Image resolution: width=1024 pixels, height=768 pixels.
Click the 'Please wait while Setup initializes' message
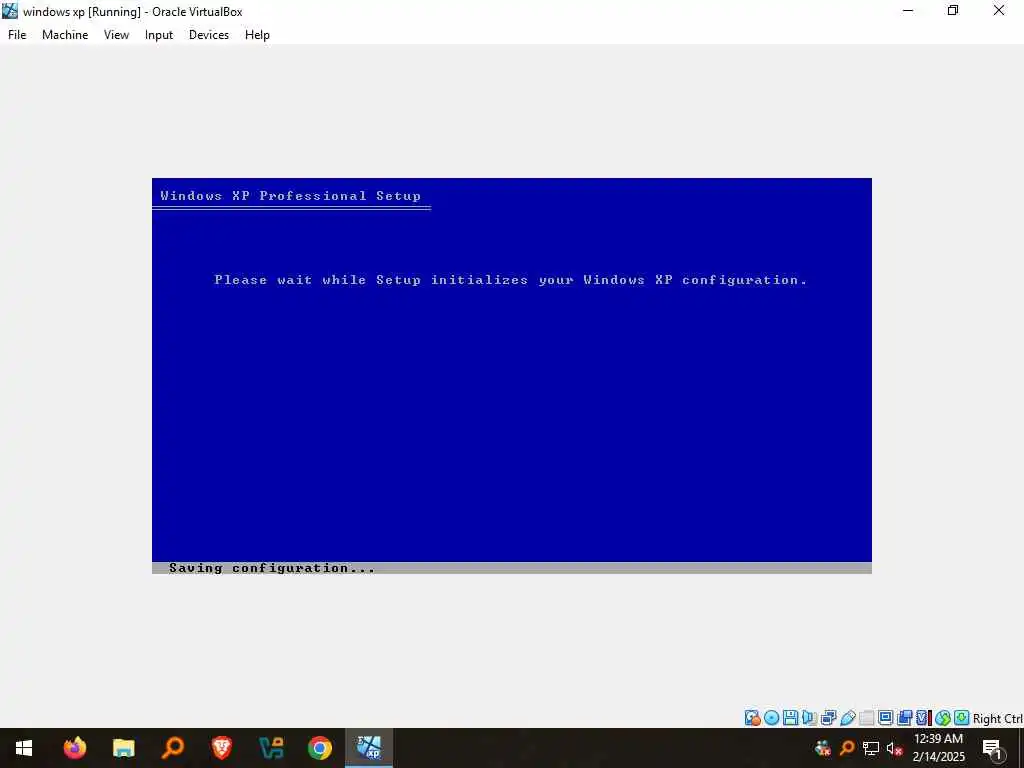[x=511, y=280]
